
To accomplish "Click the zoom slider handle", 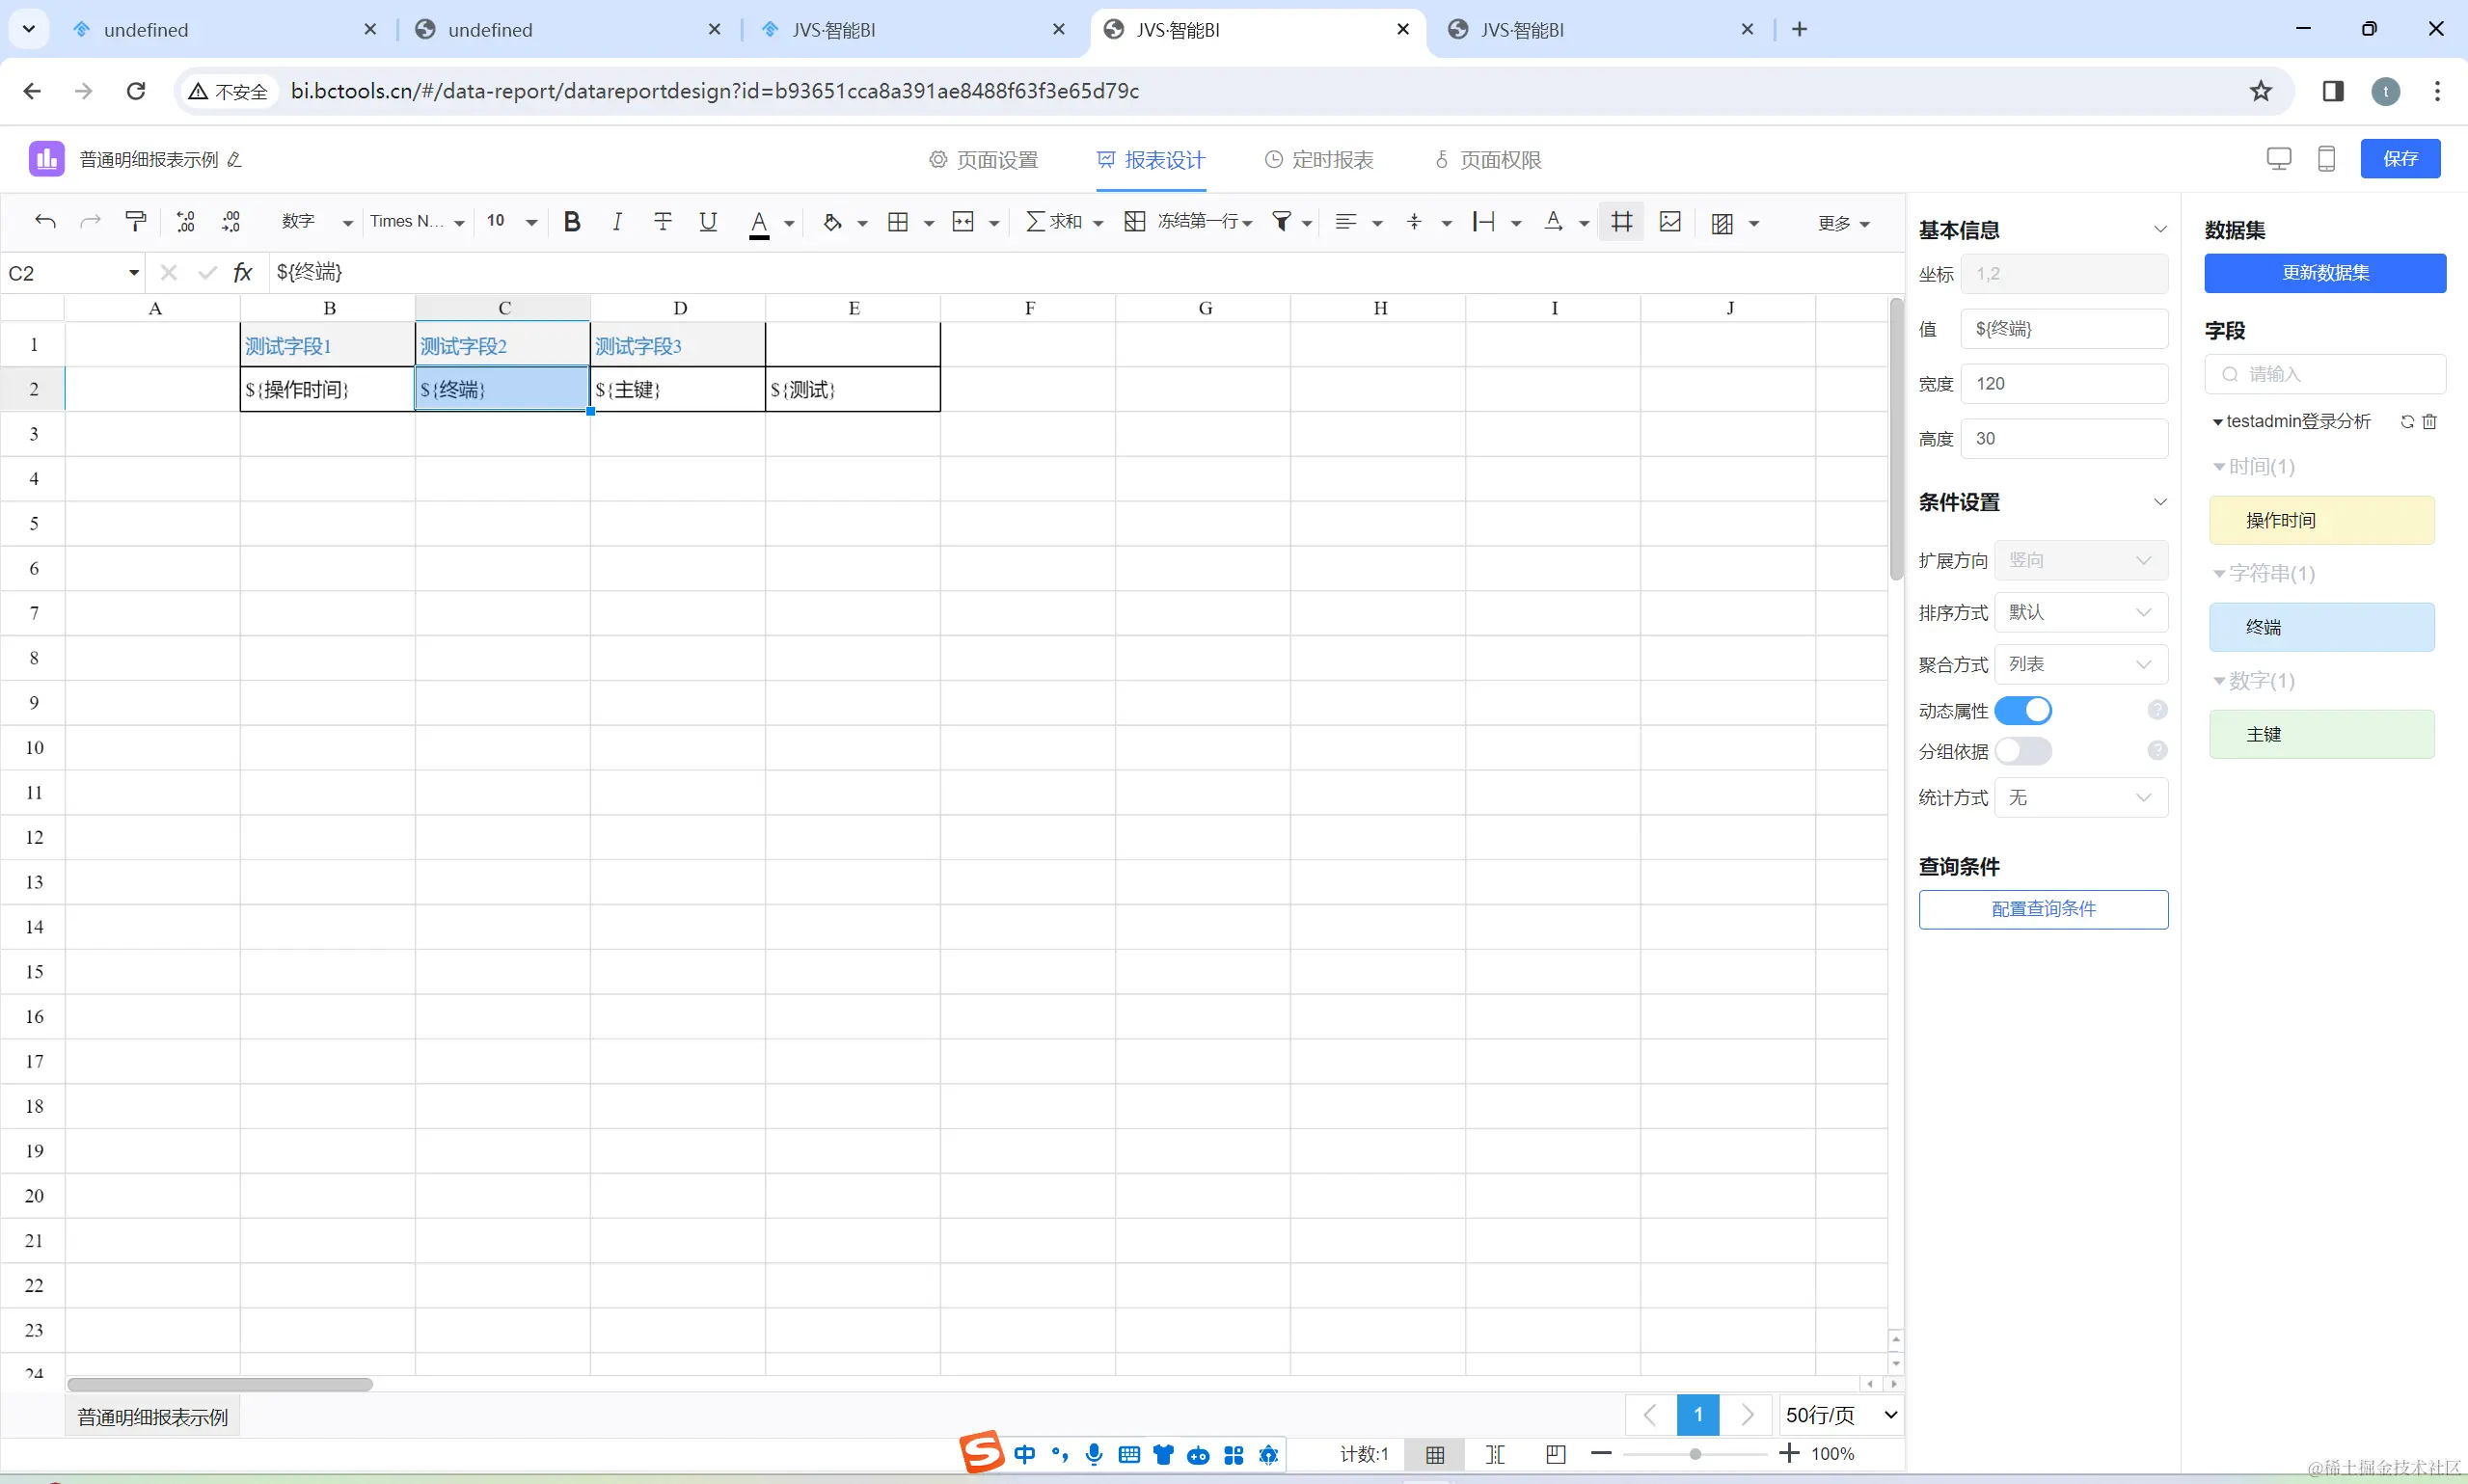I will click(1695, 1454).
